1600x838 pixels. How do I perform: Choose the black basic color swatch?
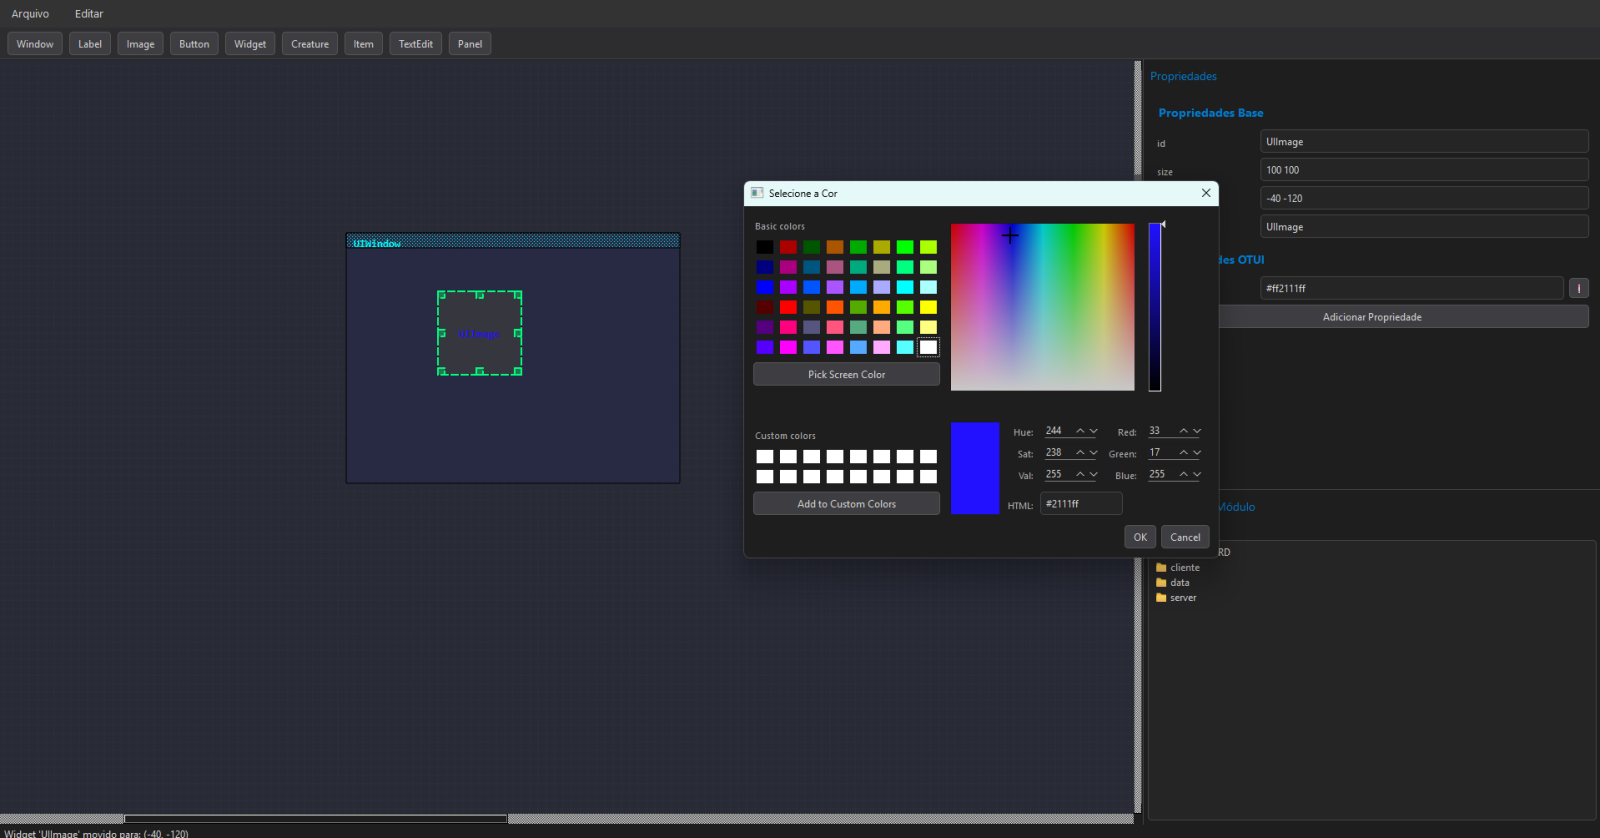pyautogui.click(x=765, y=247)
